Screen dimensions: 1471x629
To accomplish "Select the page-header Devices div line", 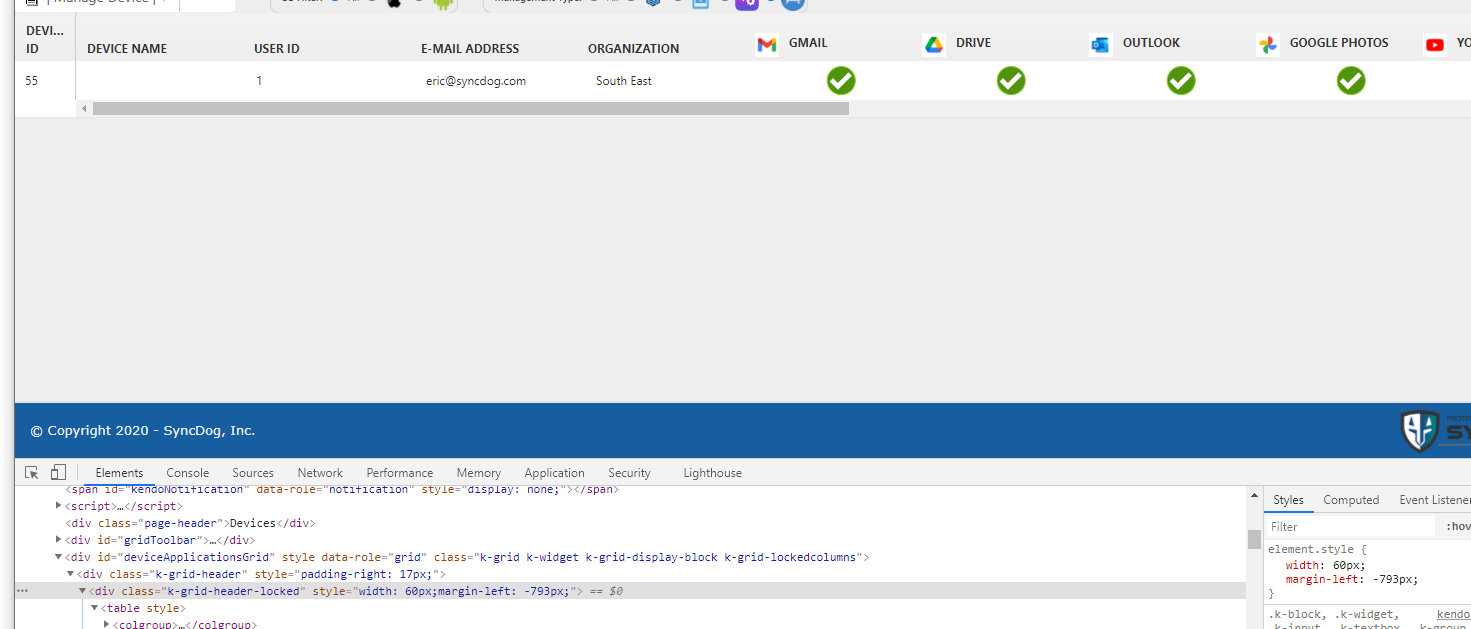I will pyautogui.click(x=190, y=523).
